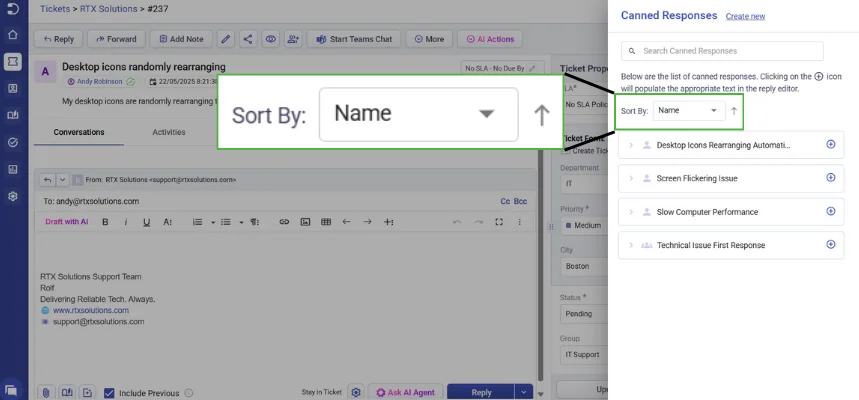
Task: Click the Search Canned Responses field
Action: 722,51
